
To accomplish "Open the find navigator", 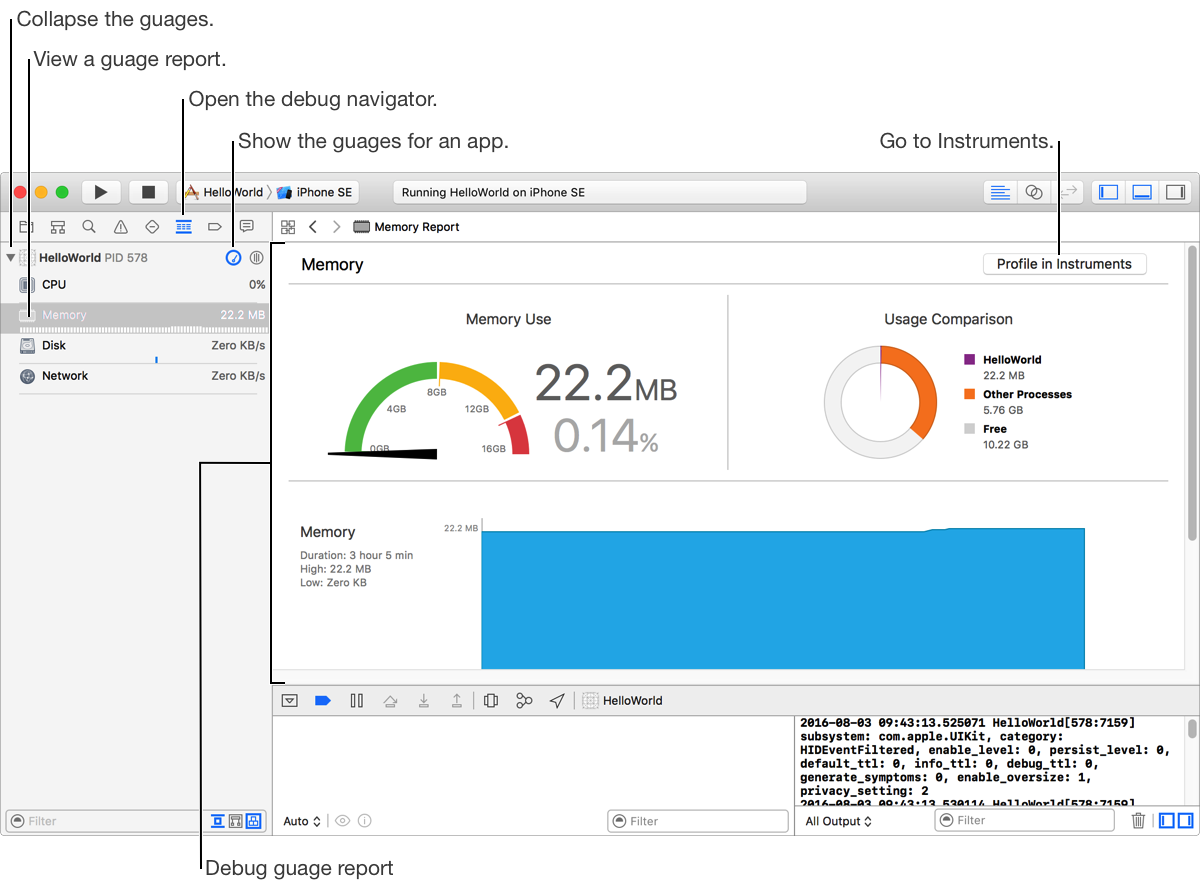I will point(89,227).
